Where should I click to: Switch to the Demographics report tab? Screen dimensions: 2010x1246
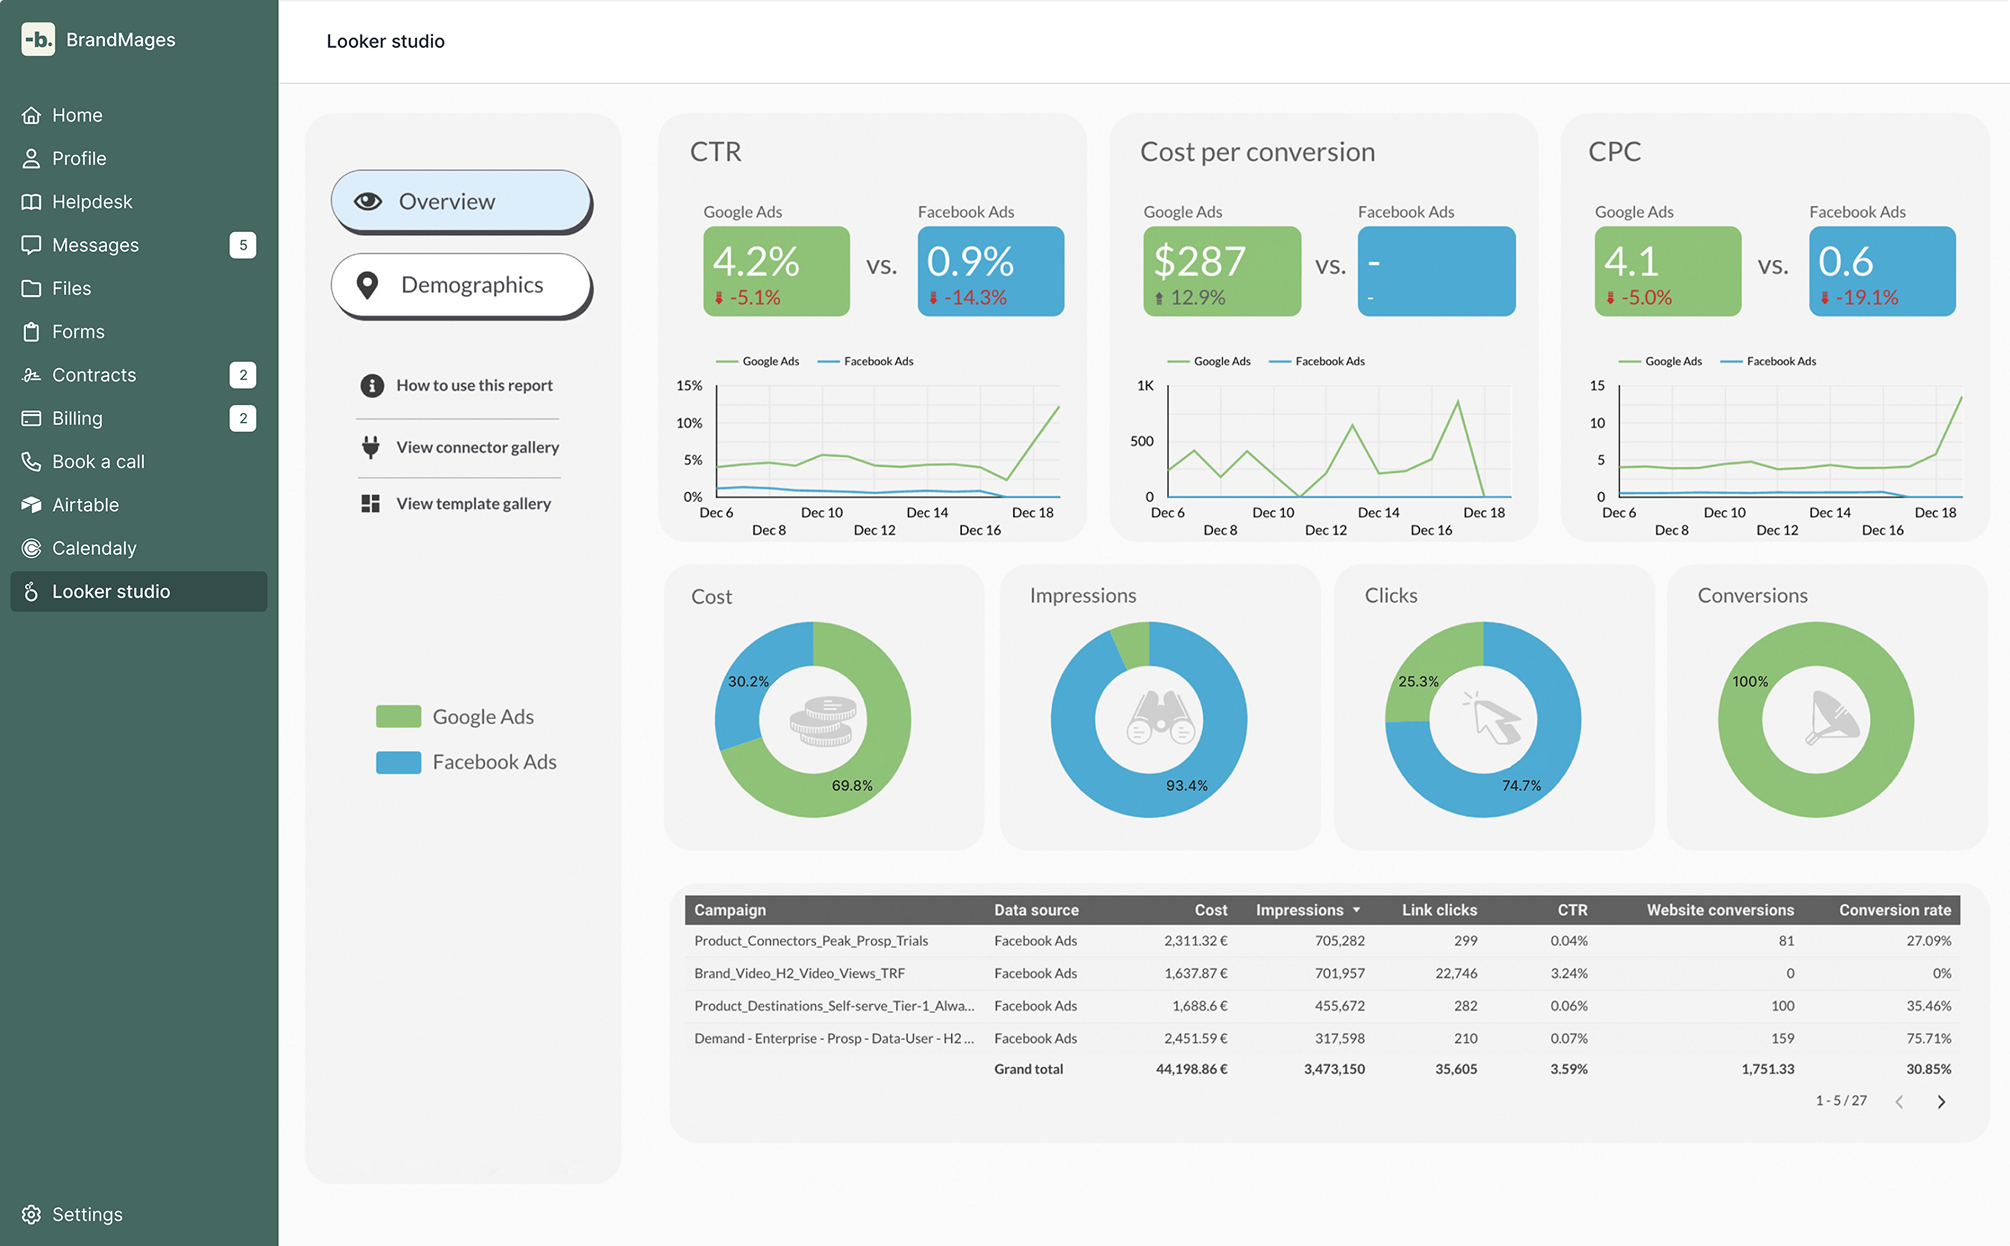[x=461, y=285]
